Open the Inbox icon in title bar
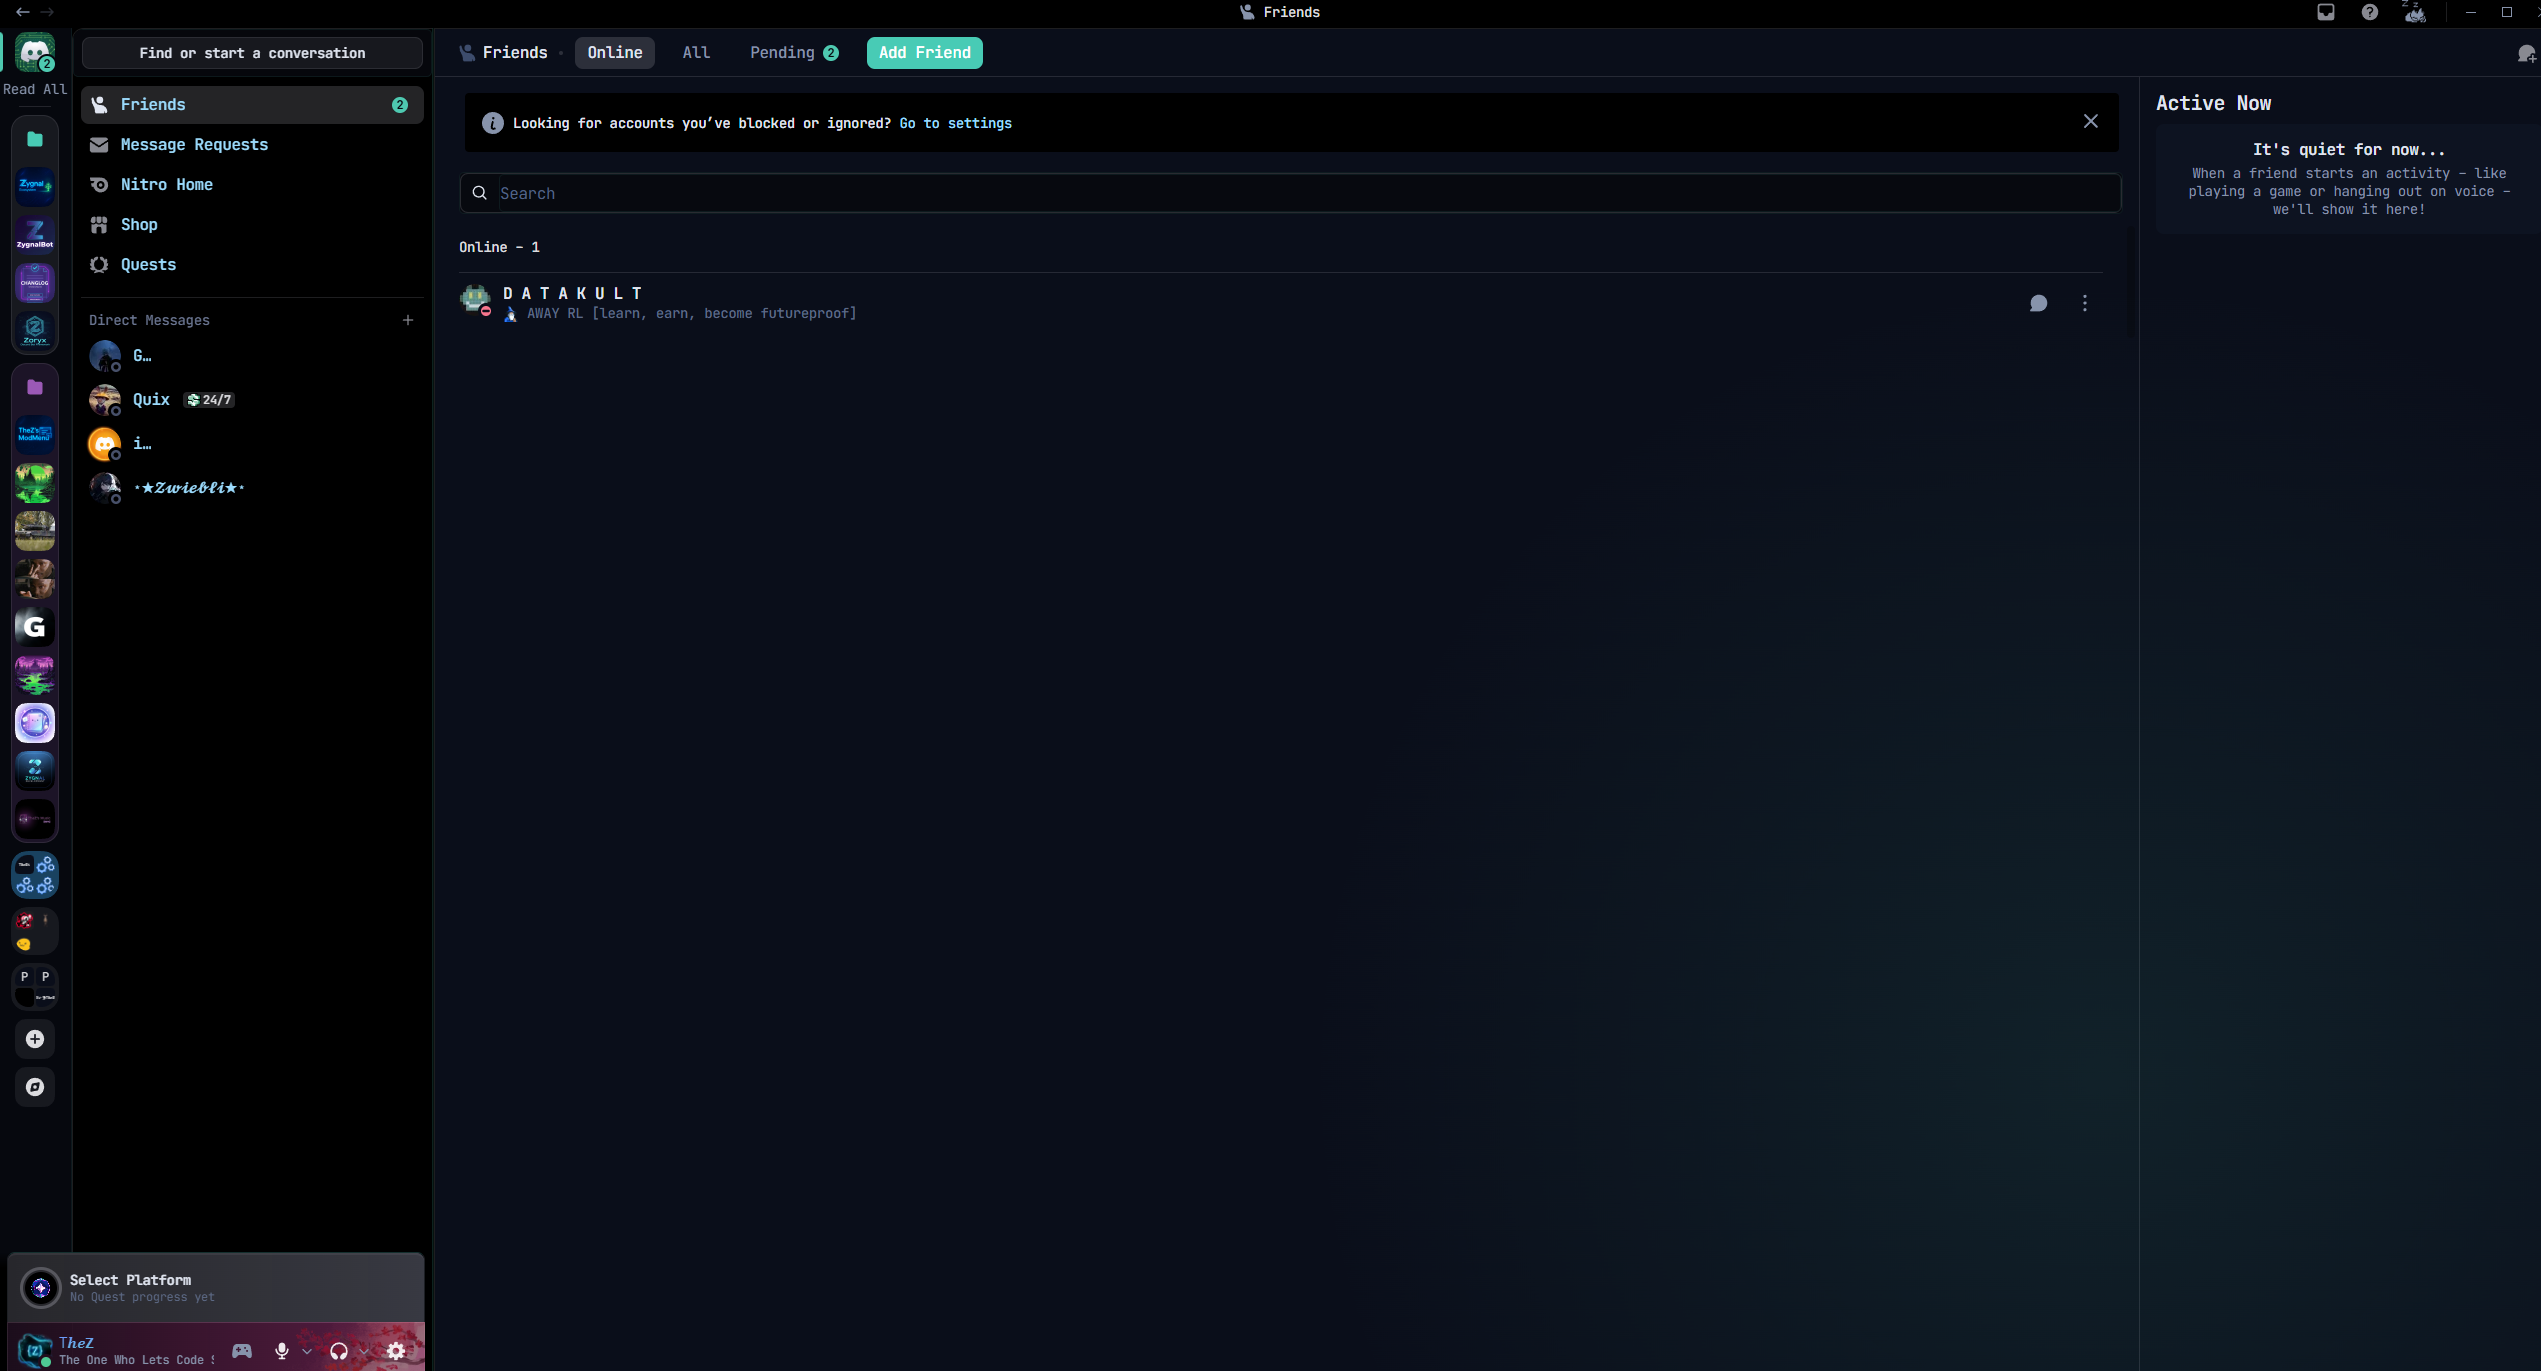Screen dimensions: 2541x1371 coord(2326,12)
